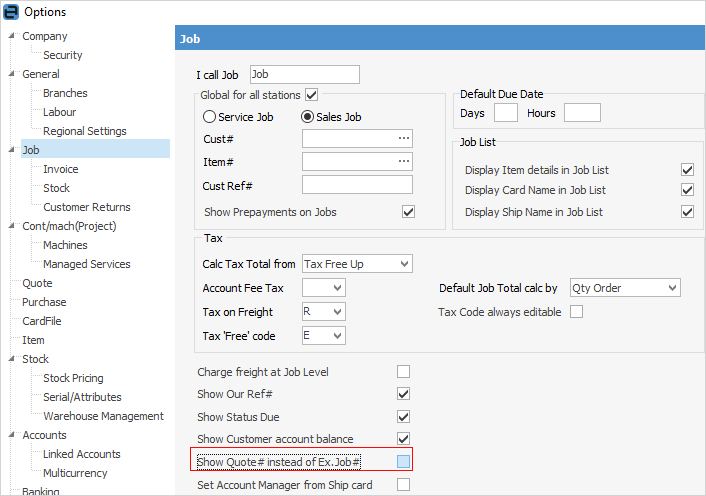Click the Options window app icon

pos(10,11)
